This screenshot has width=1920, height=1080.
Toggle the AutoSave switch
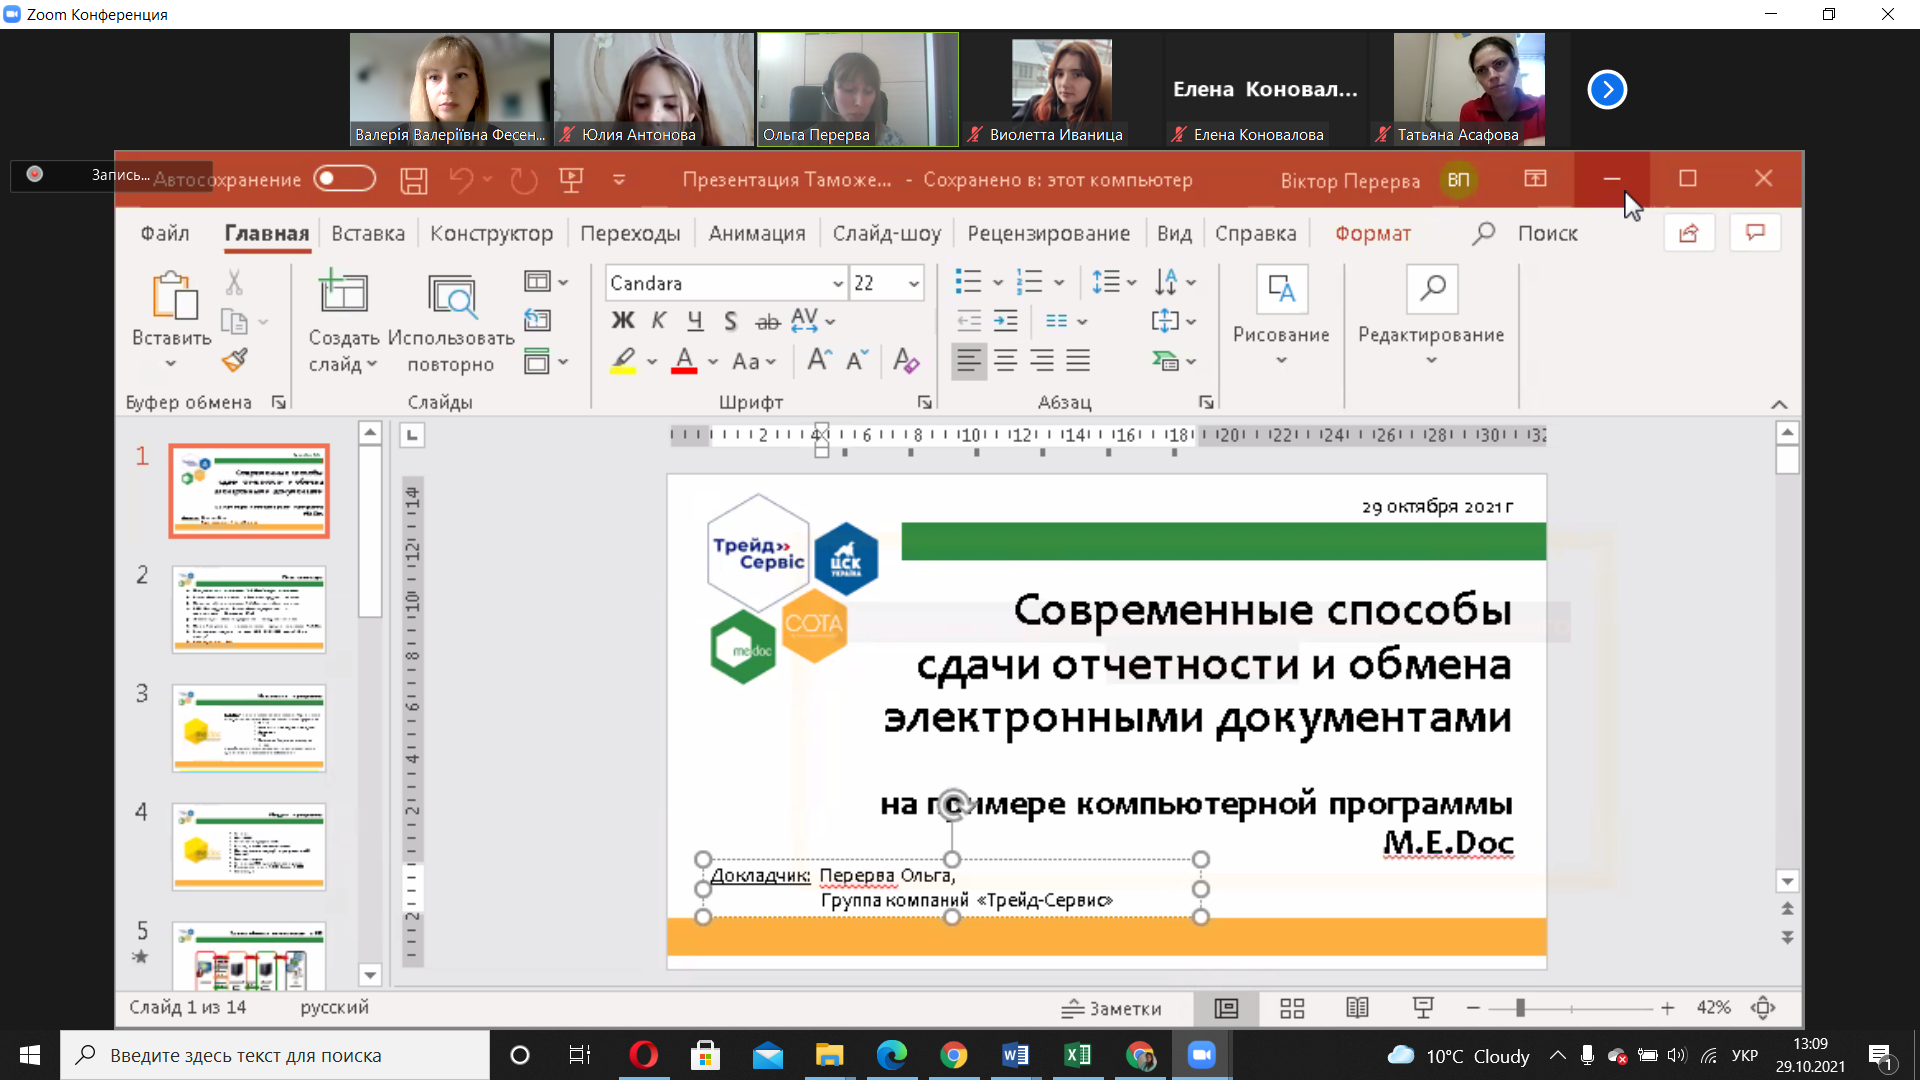pos(344,179)
